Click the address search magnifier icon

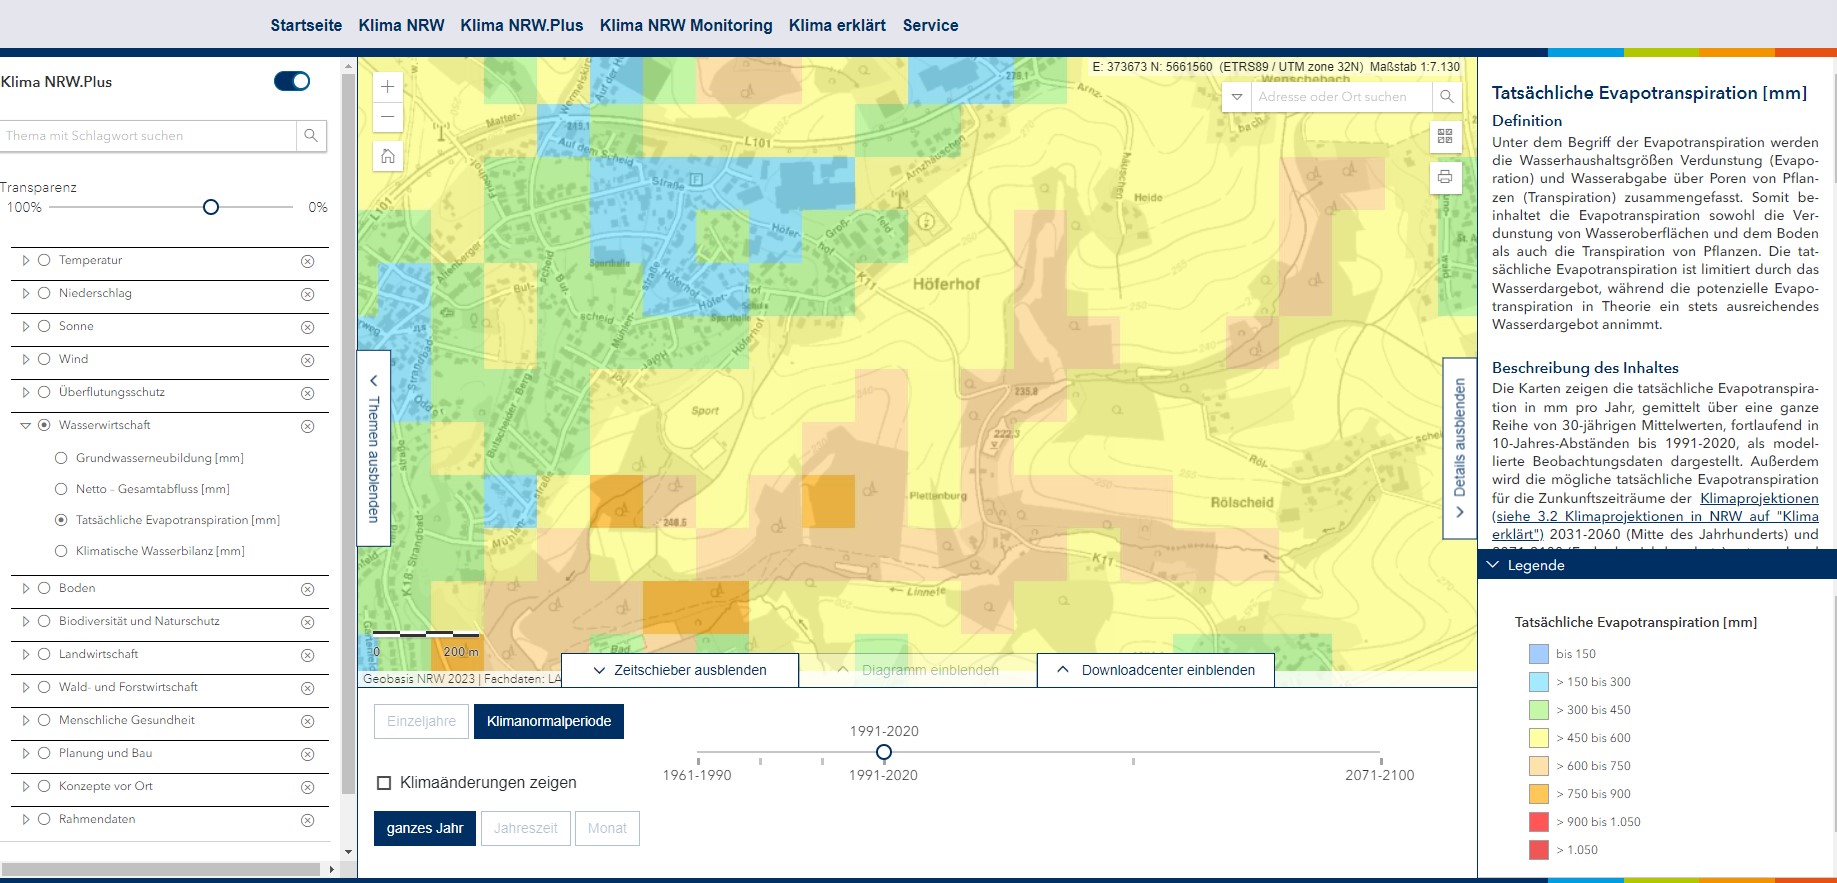pyautogui.click(x=1446, y=97)
